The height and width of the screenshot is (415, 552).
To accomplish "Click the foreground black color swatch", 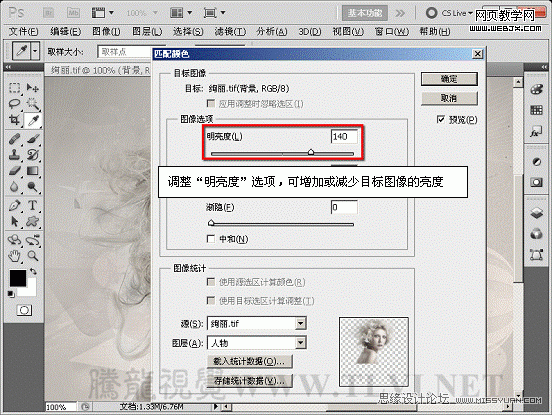I will tap(18, 278).
